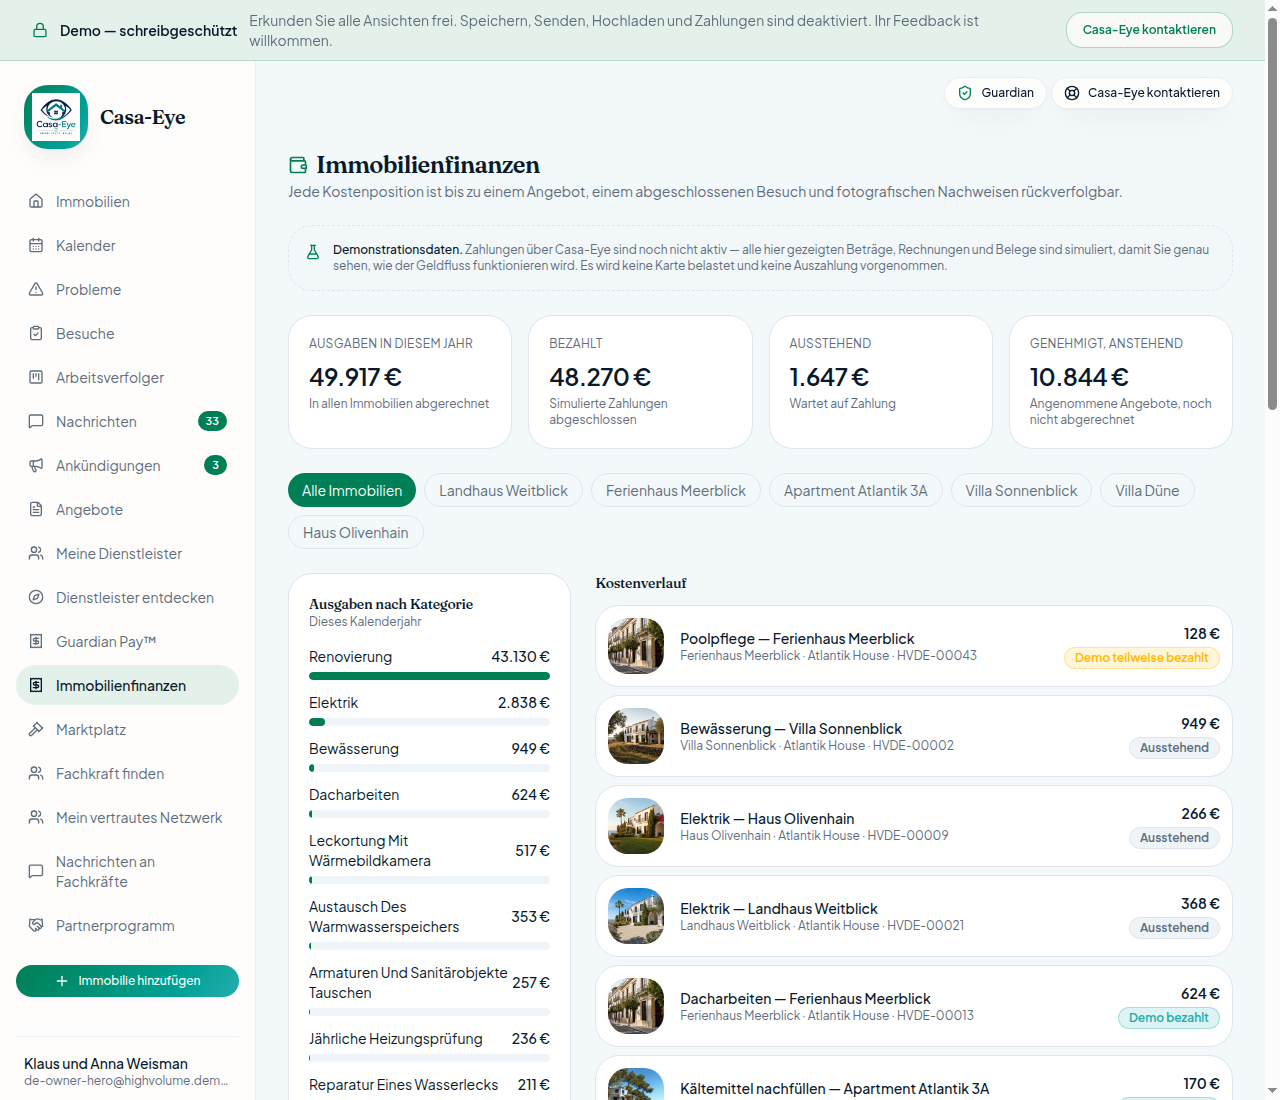Open Nachrichten an Fachkräfte
This screenshot has width=1280, height=1100.
coord(127,871)
